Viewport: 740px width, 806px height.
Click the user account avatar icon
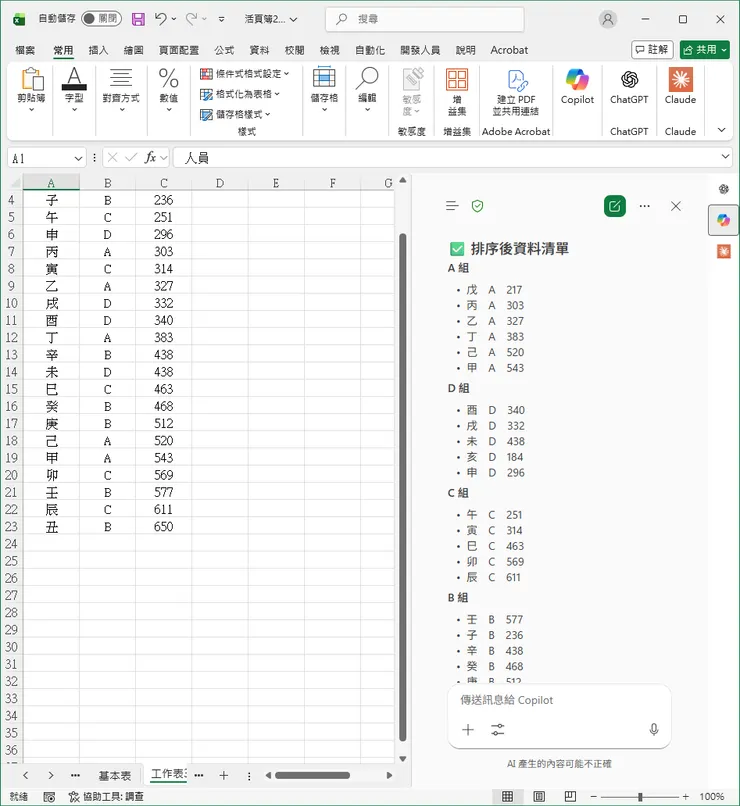tap(608, 20)
